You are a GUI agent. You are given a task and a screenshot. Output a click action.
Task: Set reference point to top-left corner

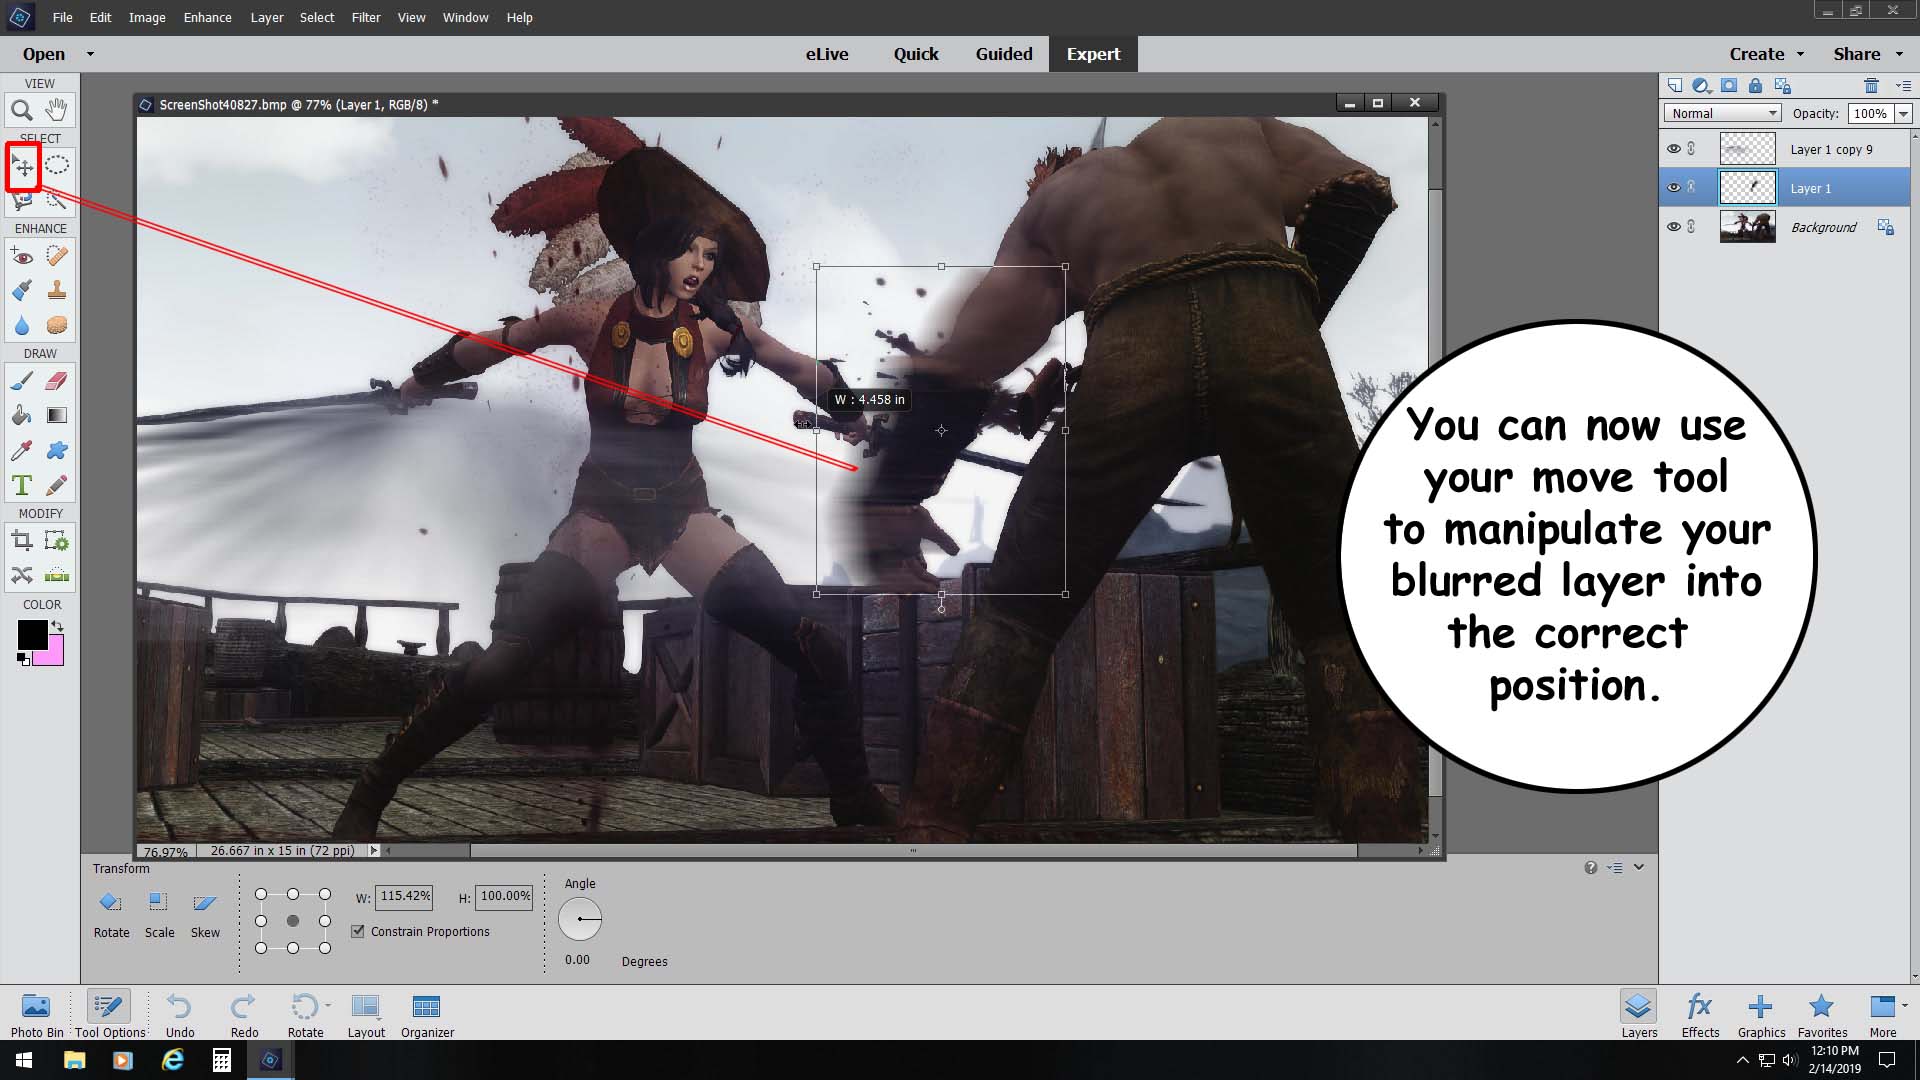click(261, 894)
